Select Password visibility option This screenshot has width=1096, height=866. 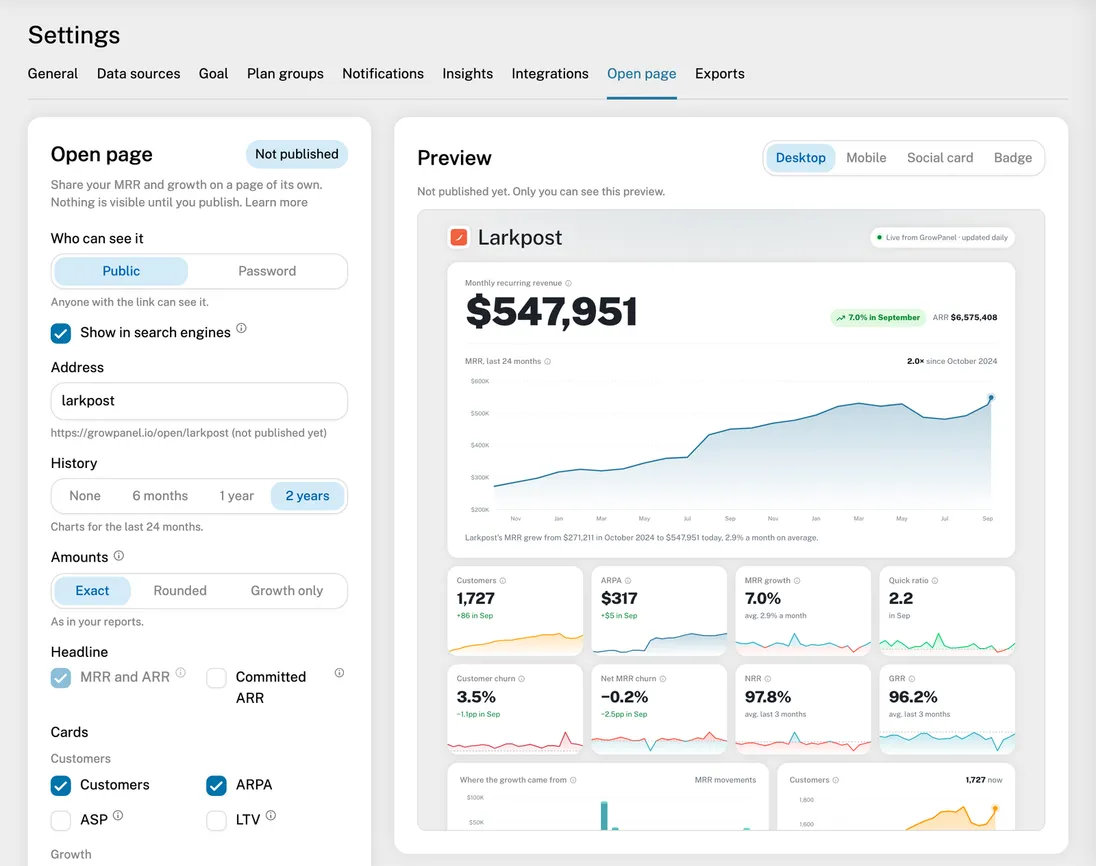coord(267,271)
